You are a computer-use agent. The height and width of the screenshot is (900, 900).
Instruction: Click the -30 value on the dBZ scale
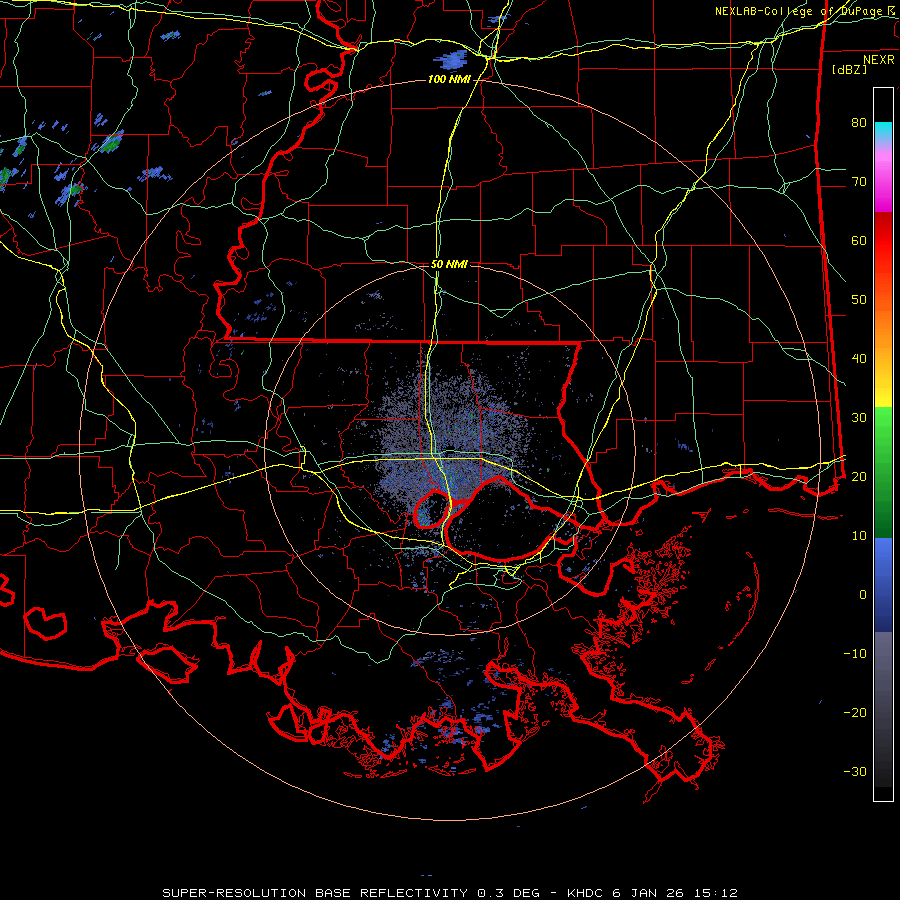855,771
